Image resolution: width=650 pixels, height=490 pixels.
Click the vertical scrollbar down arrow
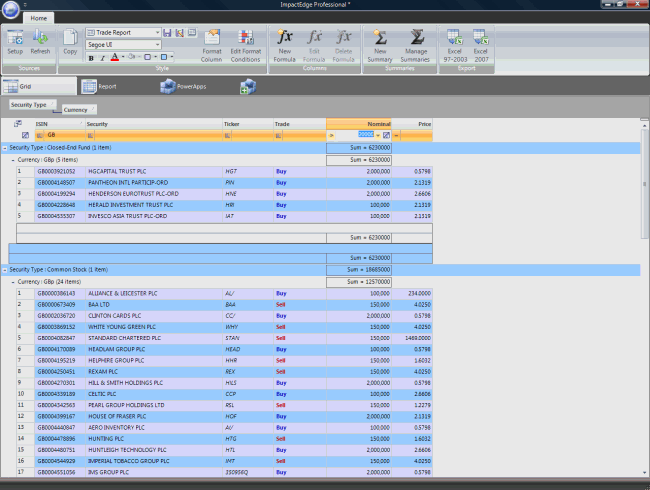pos(644,472)
